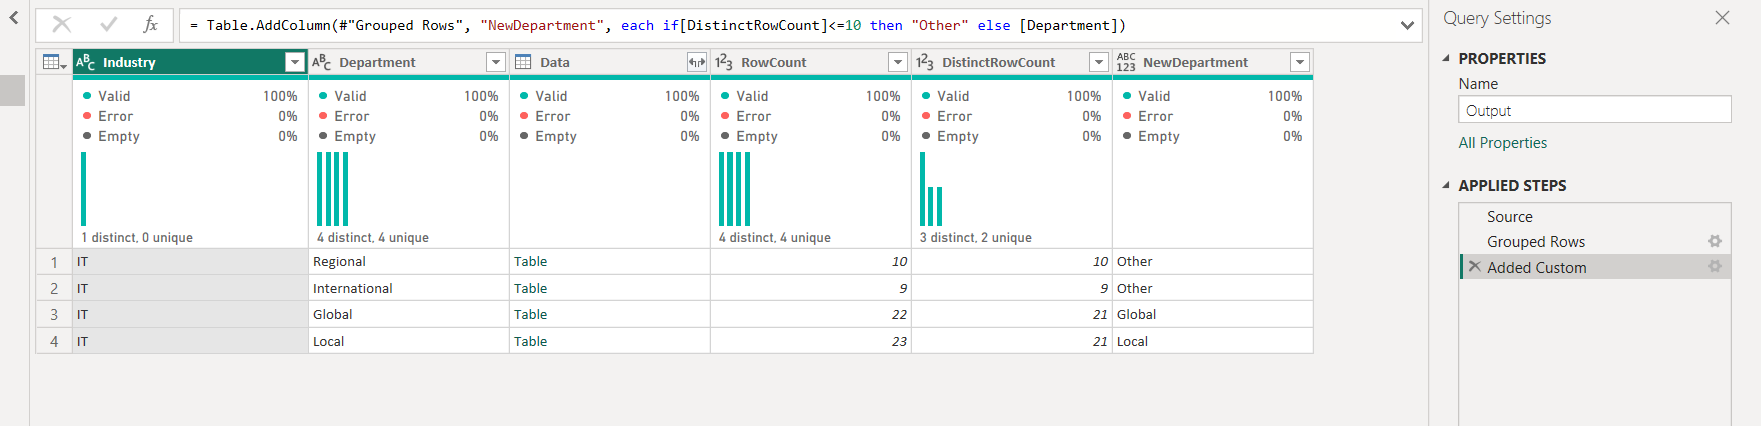Change the Department column data type icon
This screenshot has height=426, width=1761.
322,62
